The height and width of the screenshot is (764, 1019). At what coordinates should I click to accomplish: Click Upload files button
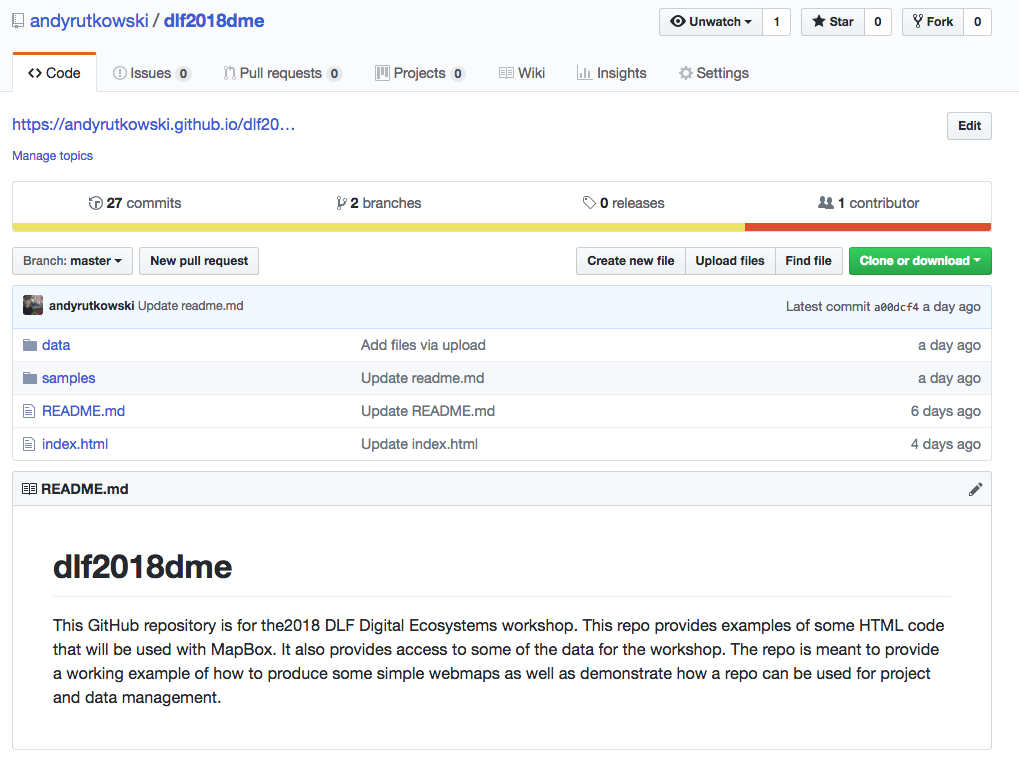730,261
